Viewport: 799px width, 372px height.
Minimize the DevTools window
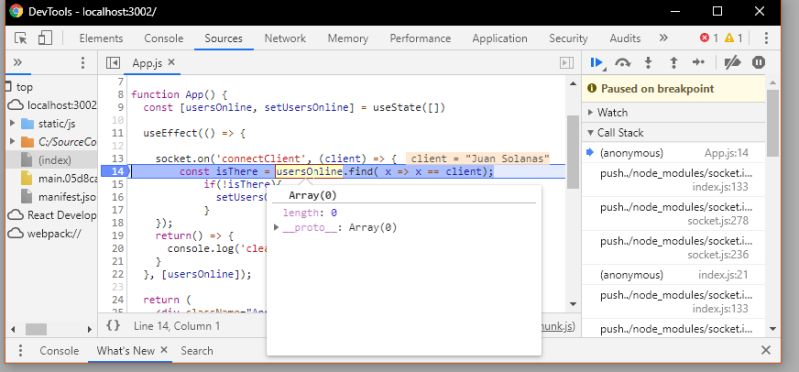click(x=675, y=11)
